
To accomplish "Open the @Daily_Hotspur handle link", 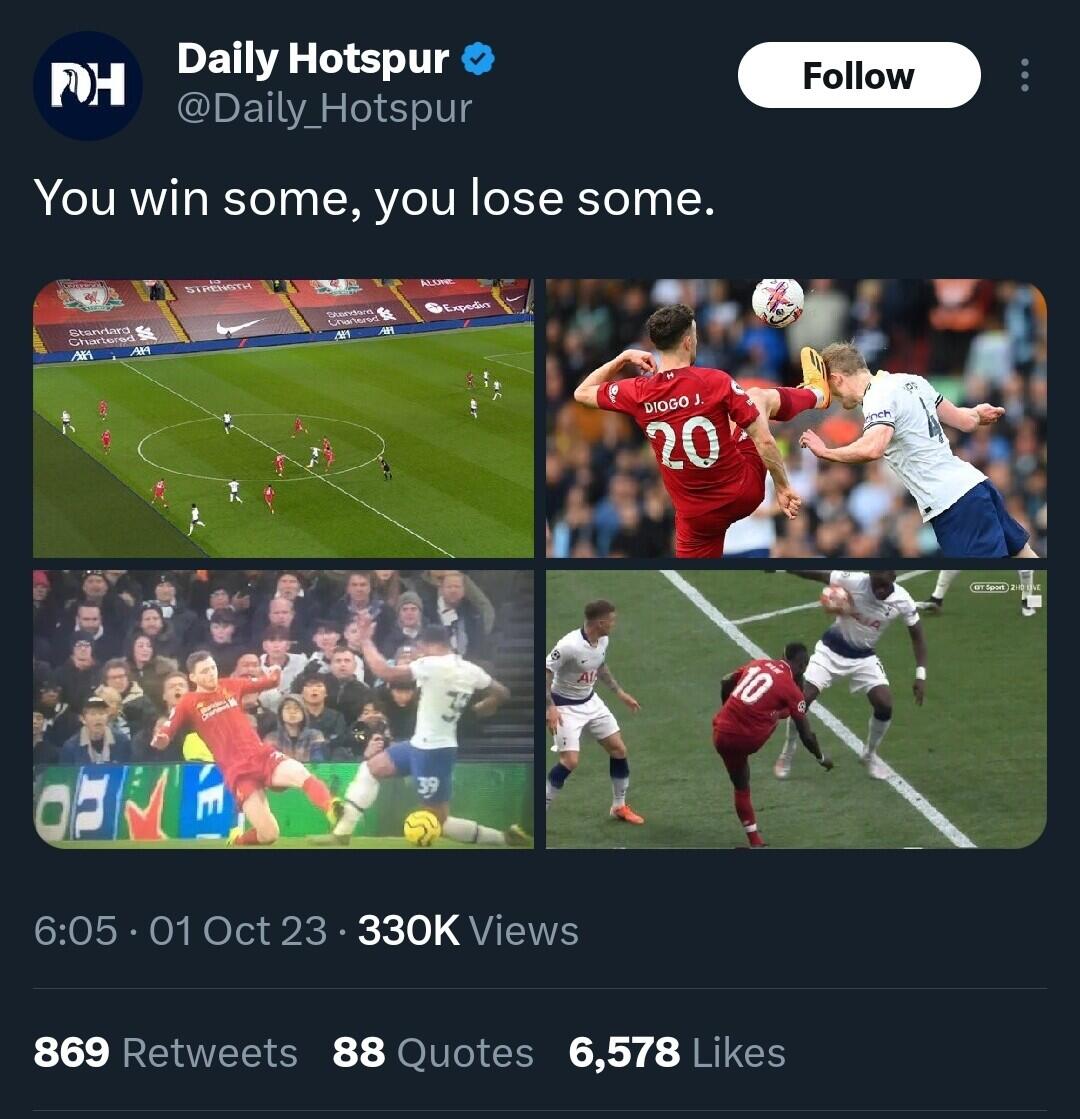I will pos(324,109).
